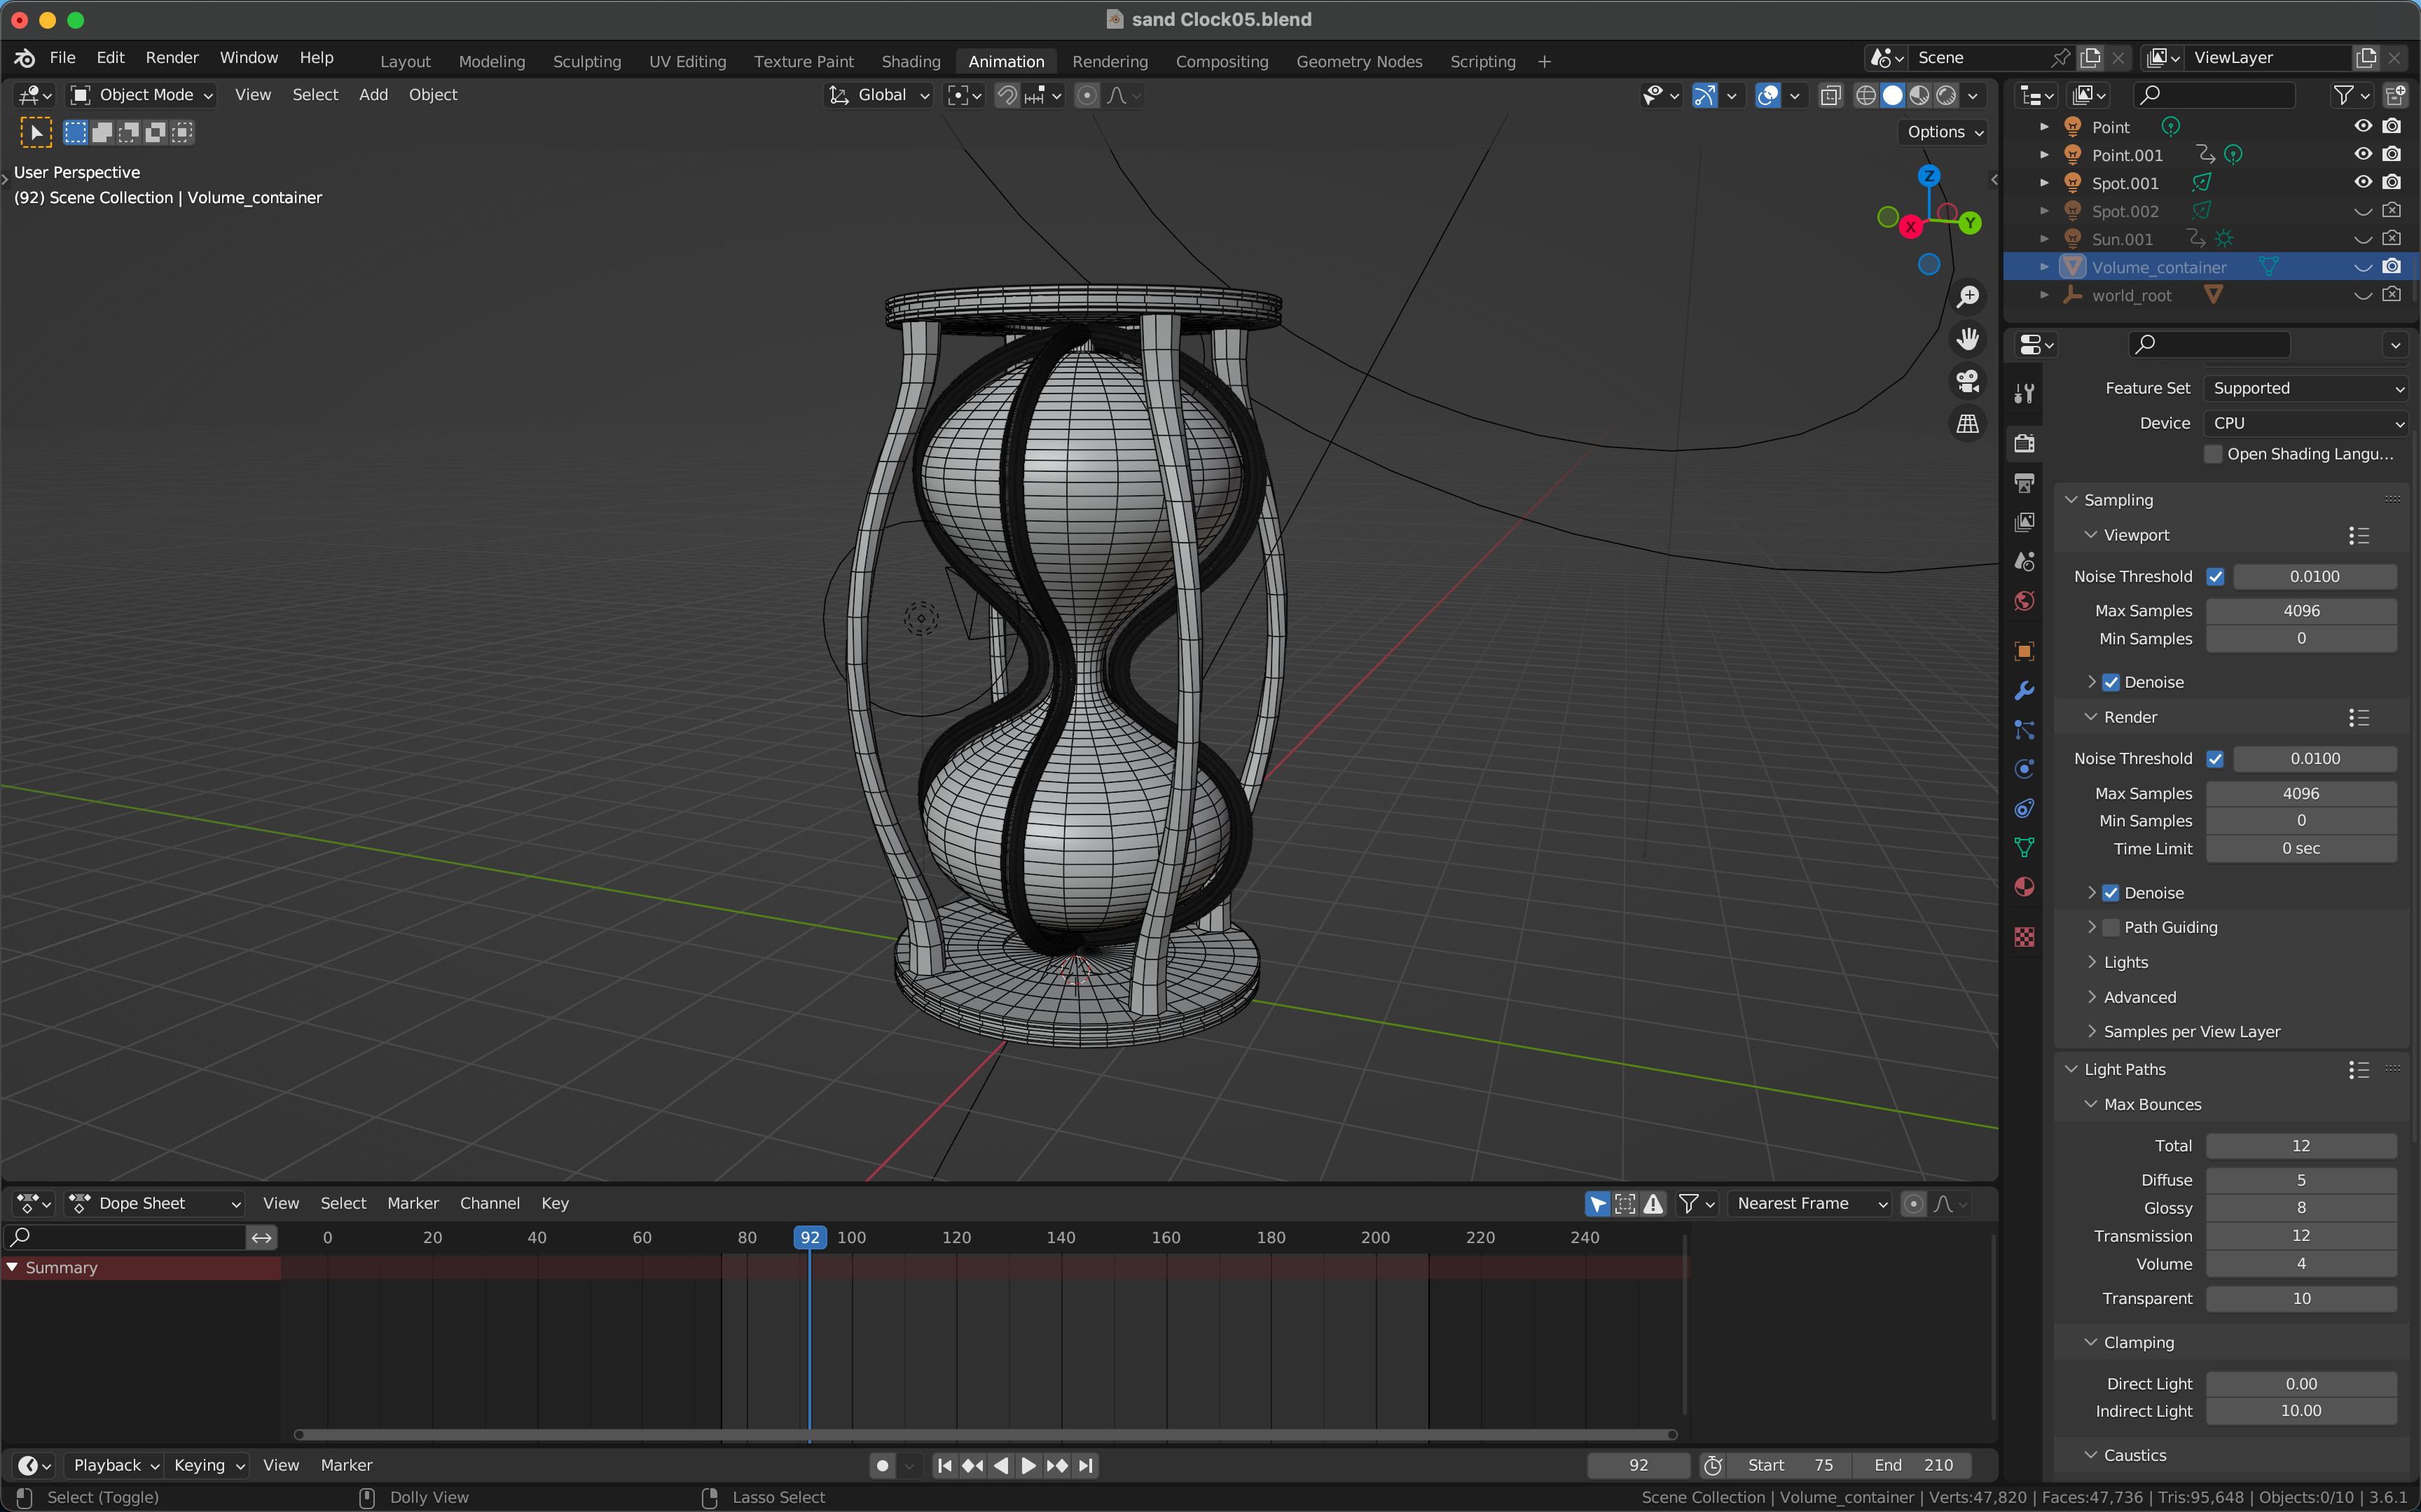The height and width of the screenshot is (1512, 2421).
Task: Click the Max Samples render value field
Action: [2300, 793]
